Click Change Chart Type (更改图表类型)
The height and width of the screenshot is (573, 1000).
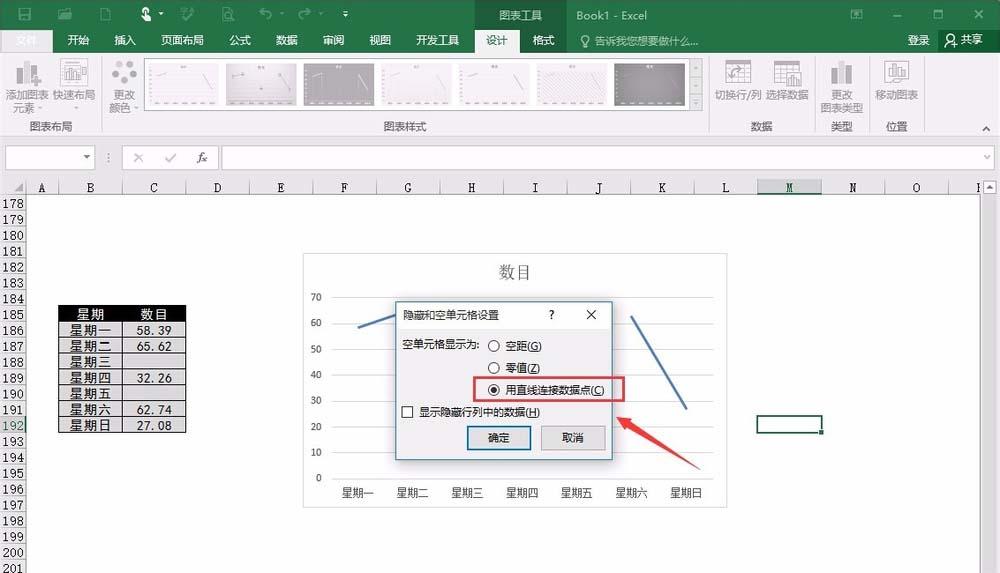(842, 87)
